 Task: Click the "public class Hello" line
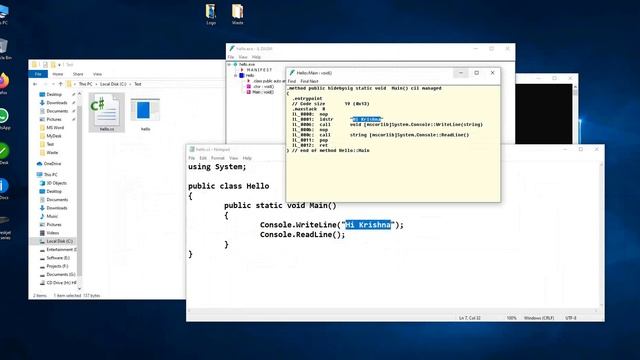229,186
